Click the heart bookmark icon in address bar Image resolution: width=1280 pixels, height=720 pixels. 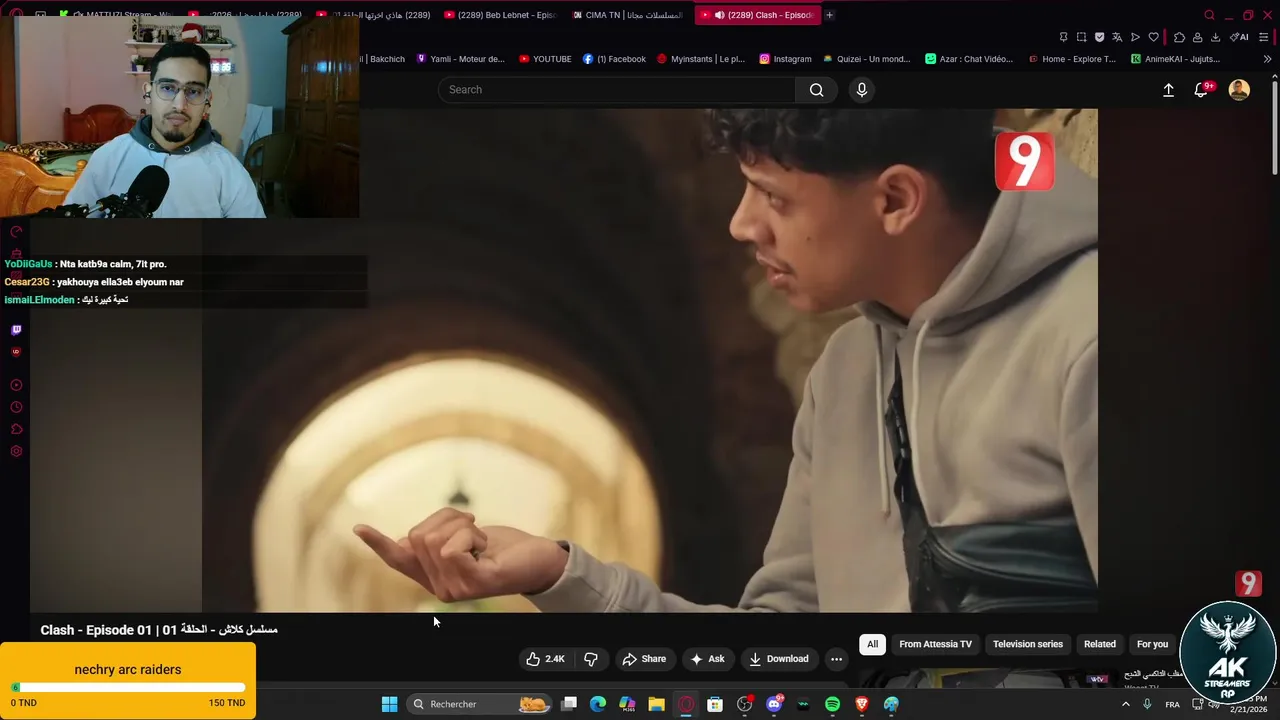[1153, 37]
